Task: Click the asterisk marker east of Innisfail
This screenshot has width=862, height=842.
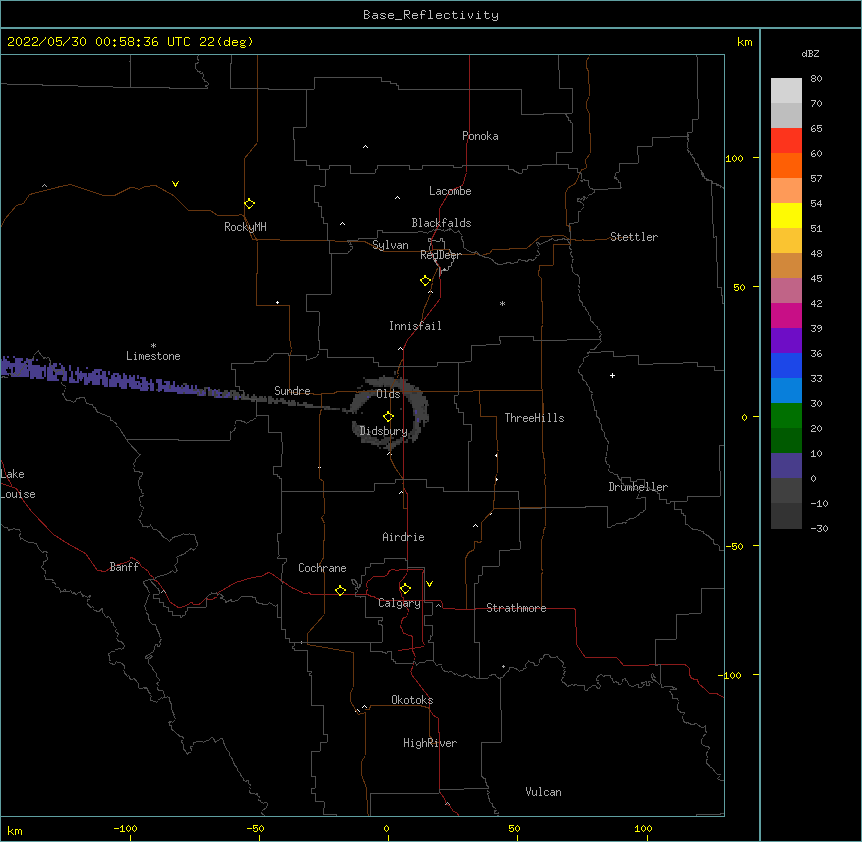Action: coord(502,304)
